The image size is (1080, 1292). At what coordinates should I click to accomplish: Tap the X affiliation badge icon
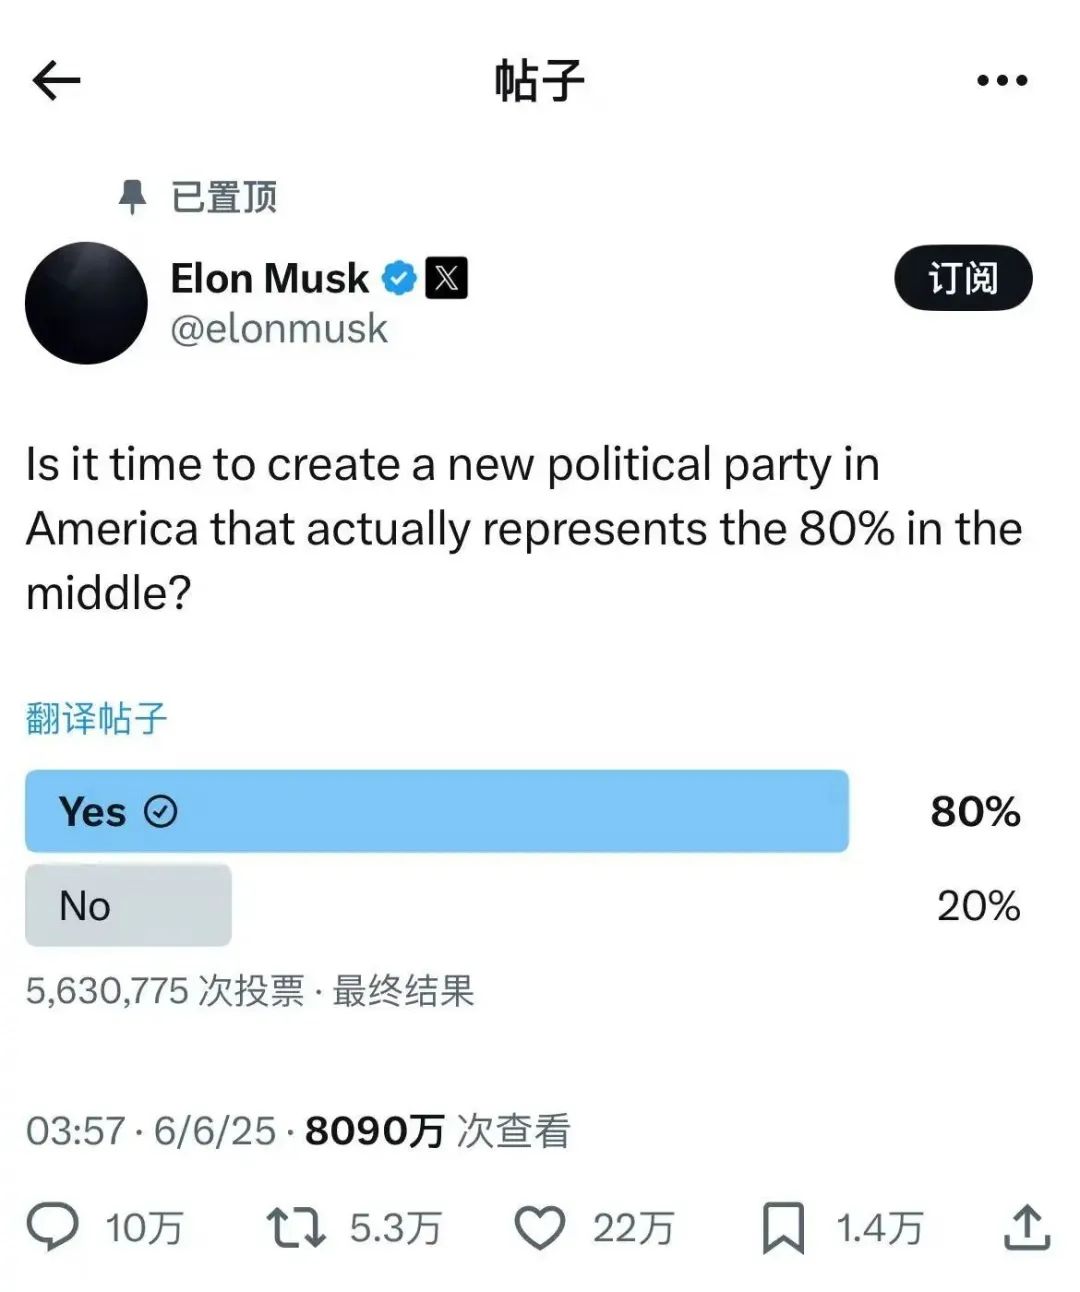click(x=446, y=278)
